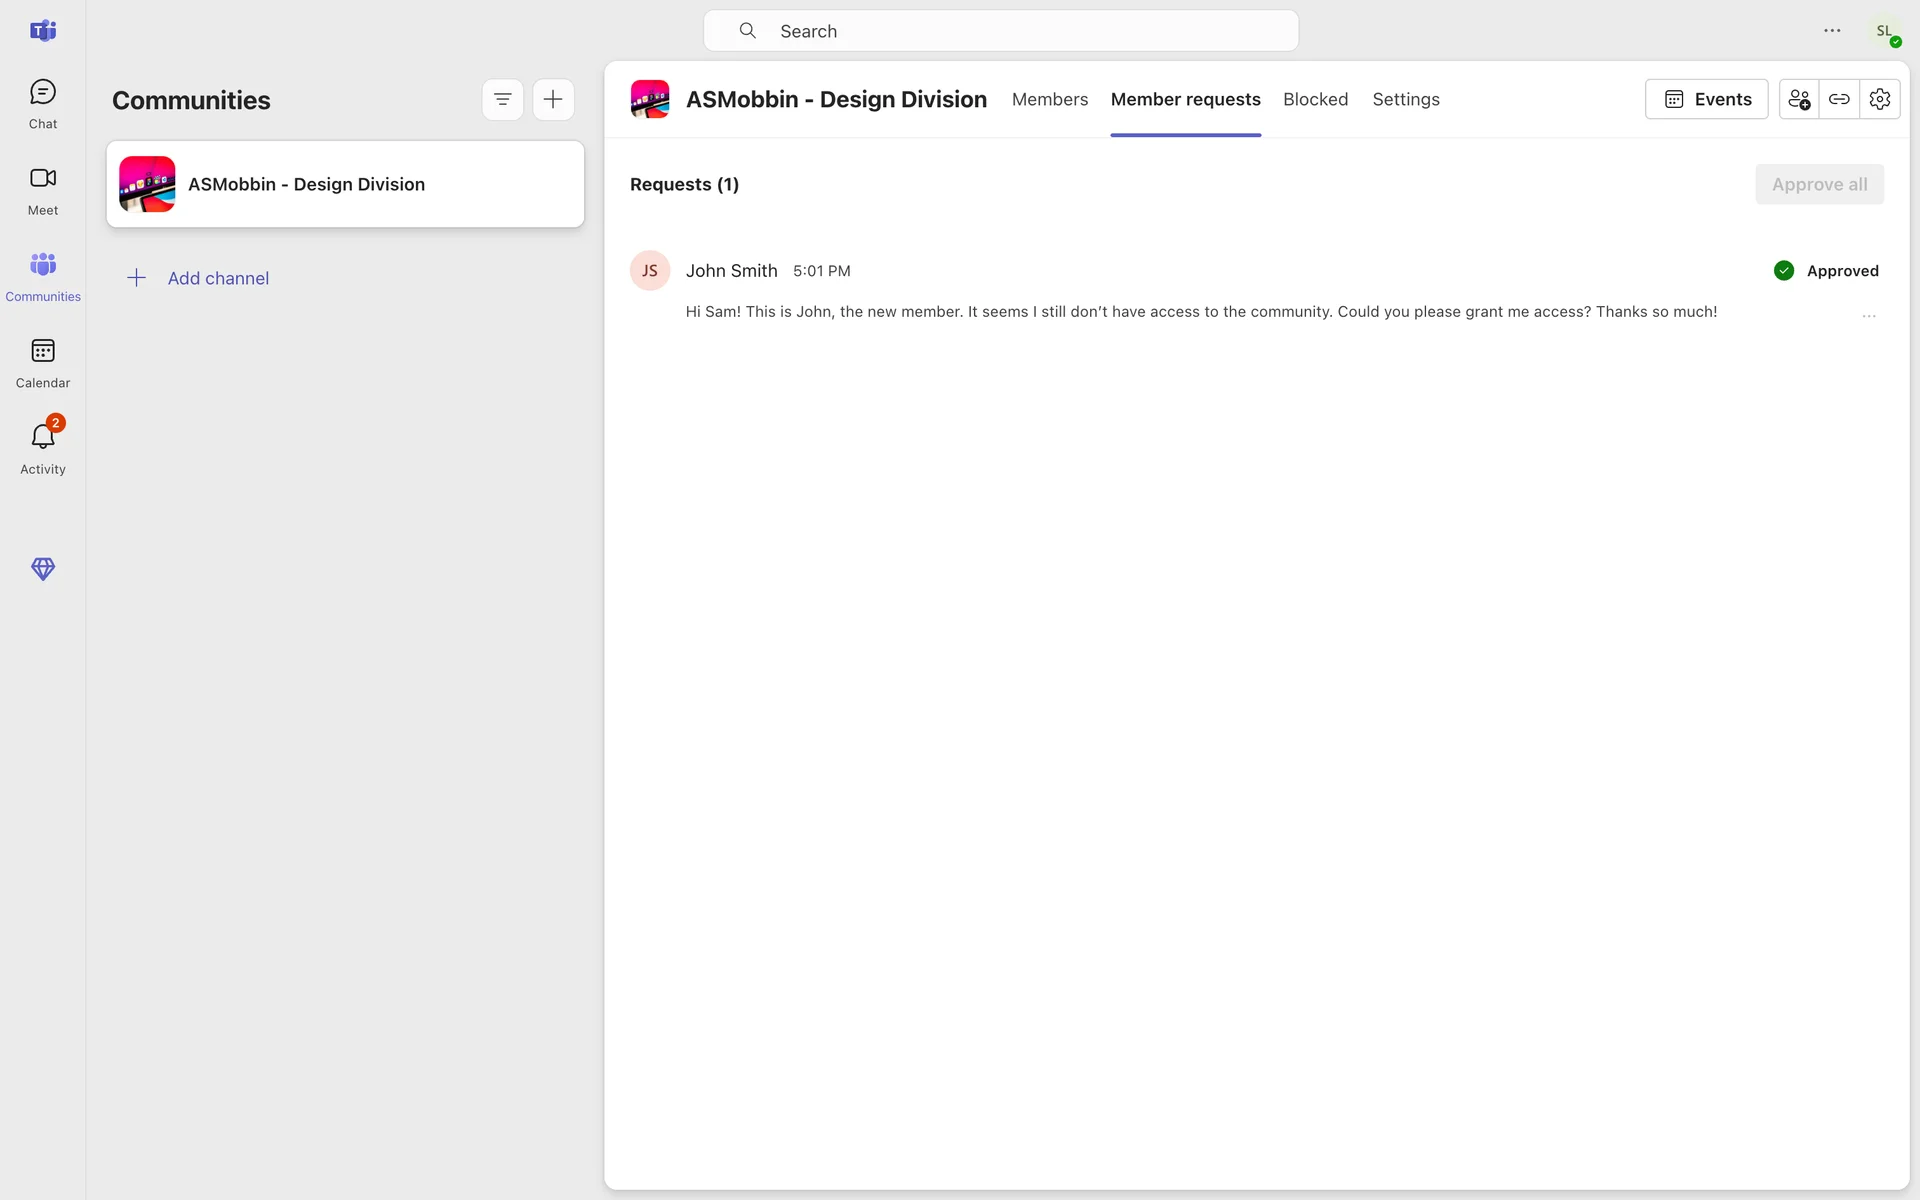This screenshot has width=1920, height=1200.
Task: Open the Chat section in sidebar
Action: coord(43,104)
